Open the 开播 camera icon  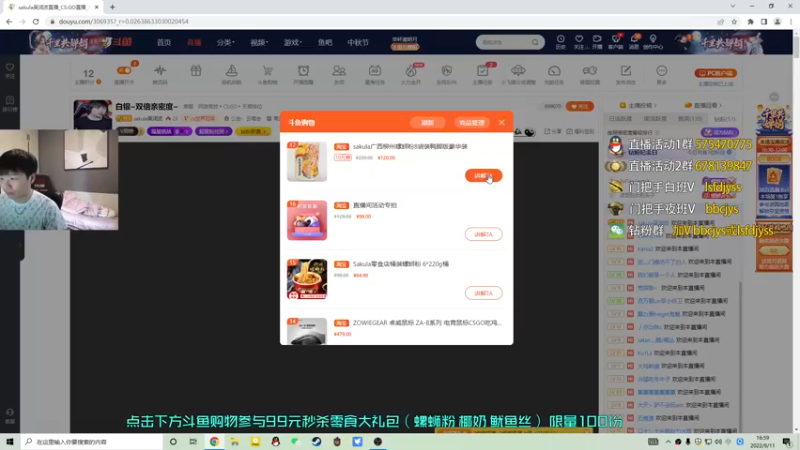597,42
